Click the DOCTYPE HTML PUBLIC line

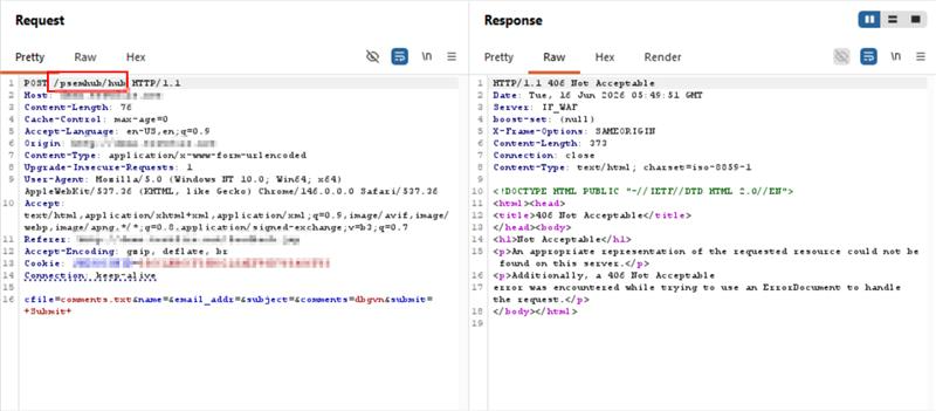coord(643,192)
